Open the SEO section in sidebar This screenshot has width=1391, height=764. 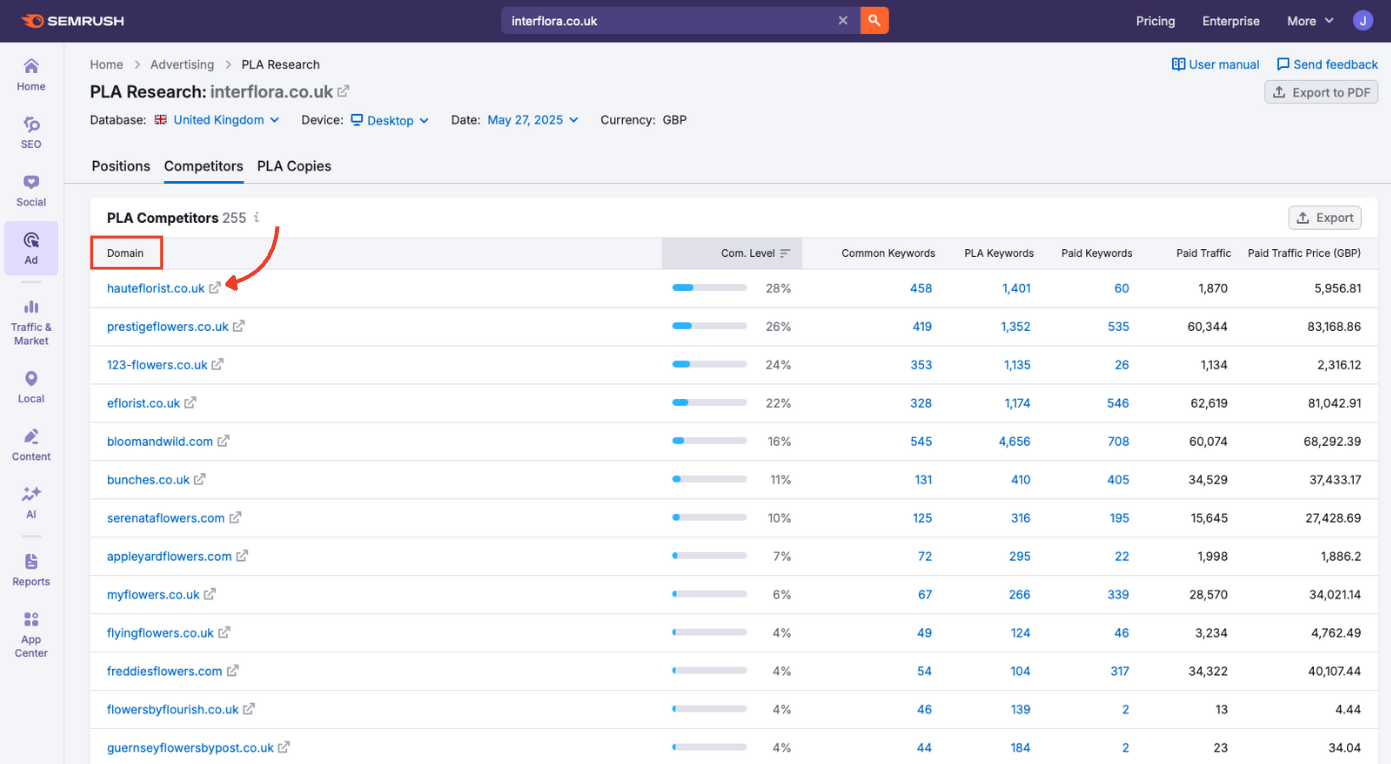(x=31, y=131)
